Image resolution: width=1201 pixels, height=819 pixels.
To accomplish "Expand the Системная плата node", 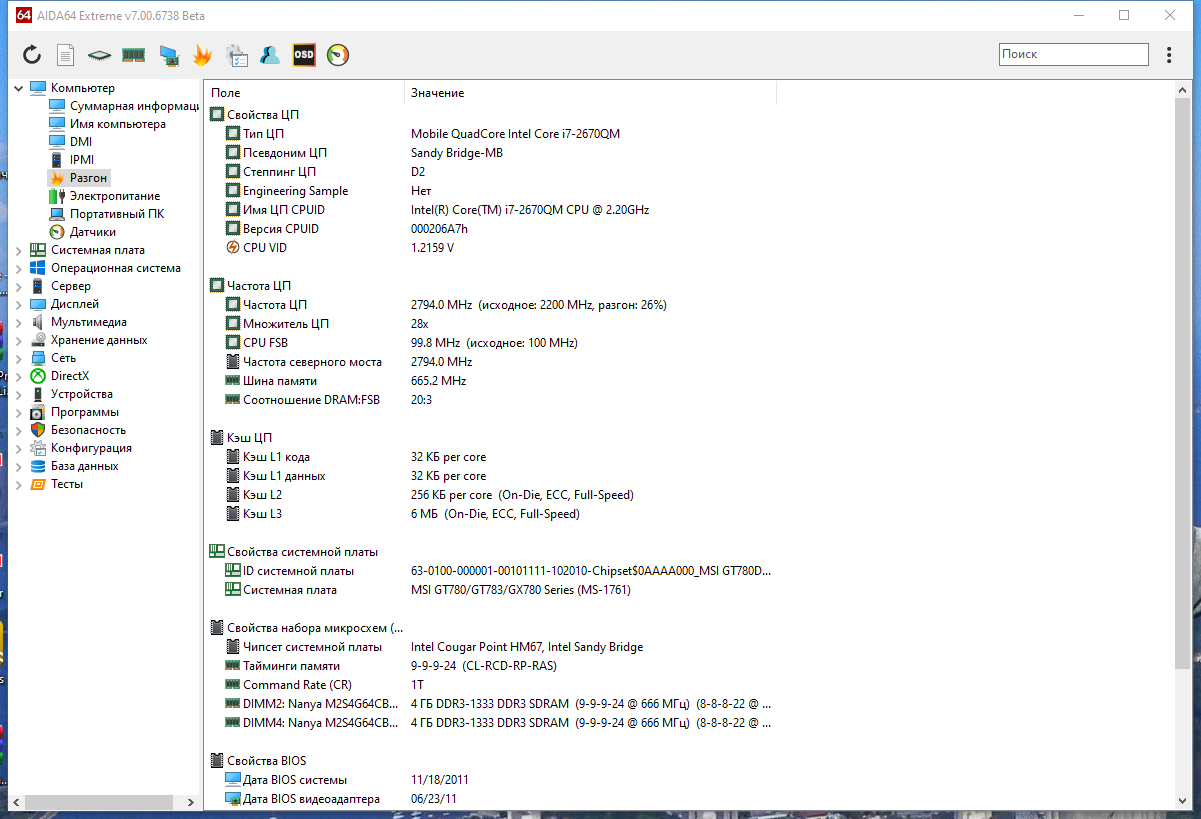I will pos(18,250).
